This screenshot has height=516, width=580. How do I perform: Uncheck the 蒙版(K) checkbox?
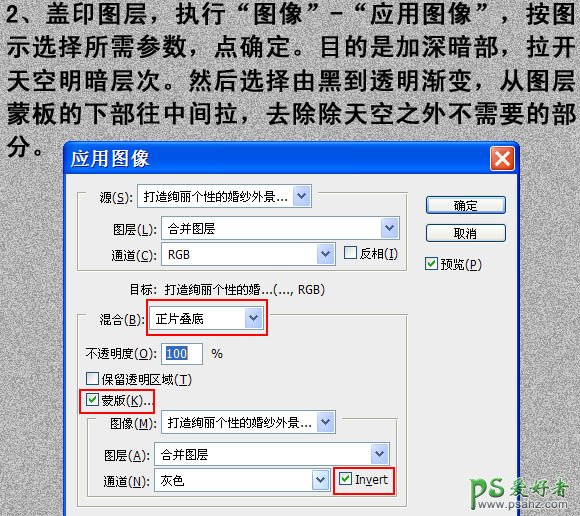click(92, 399)
